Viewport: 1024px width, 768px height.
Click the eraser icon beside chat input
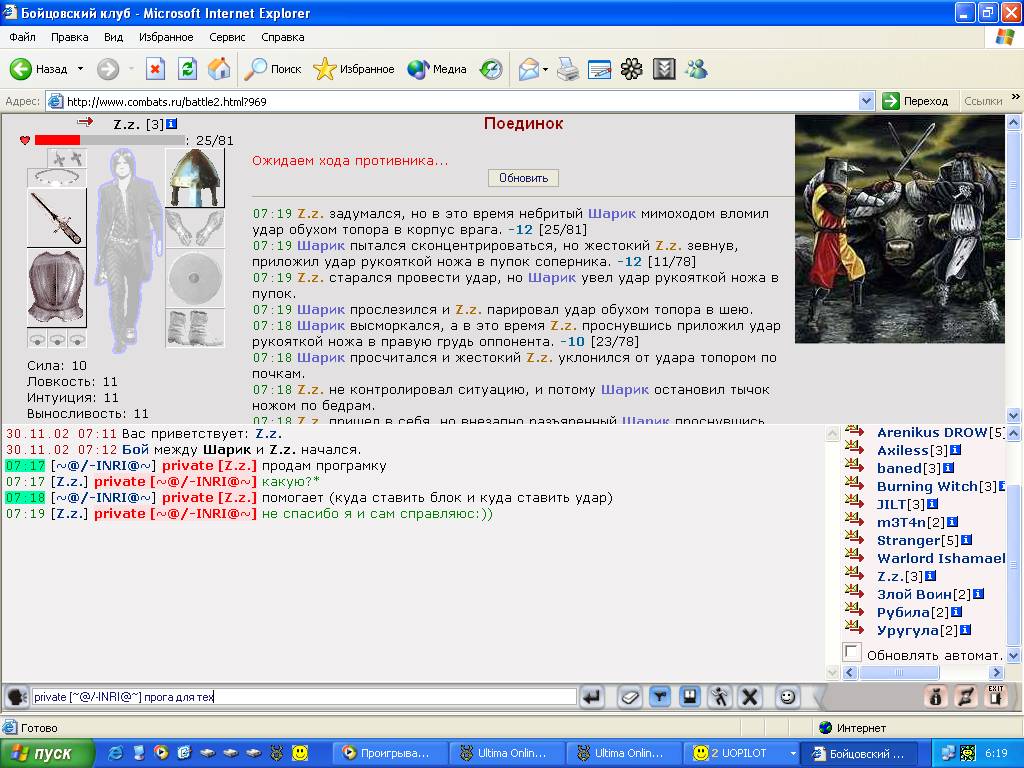point(630,697)
